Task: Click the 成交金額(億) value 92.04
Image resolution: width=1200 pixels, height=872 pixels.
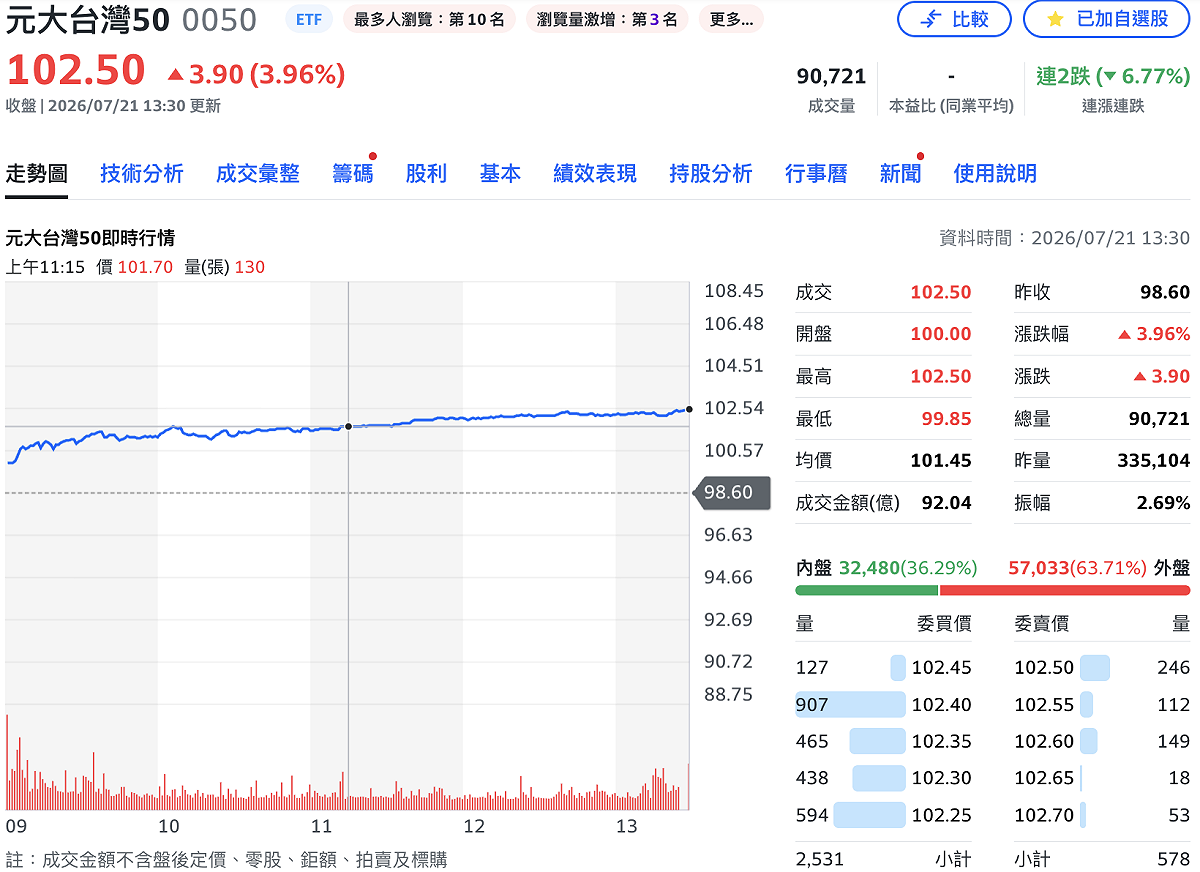Action: (946, 503)
